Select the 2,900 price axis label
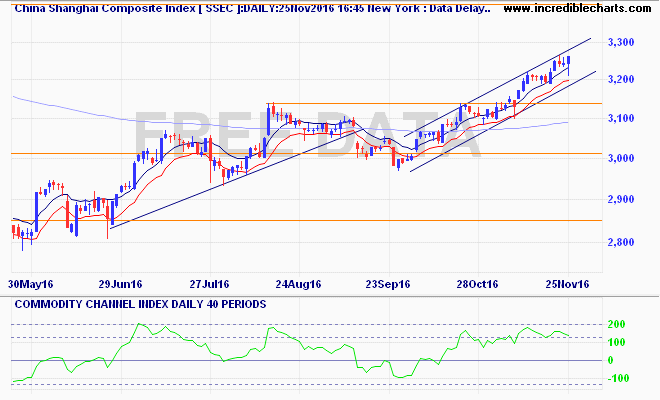 coord(621,199)
